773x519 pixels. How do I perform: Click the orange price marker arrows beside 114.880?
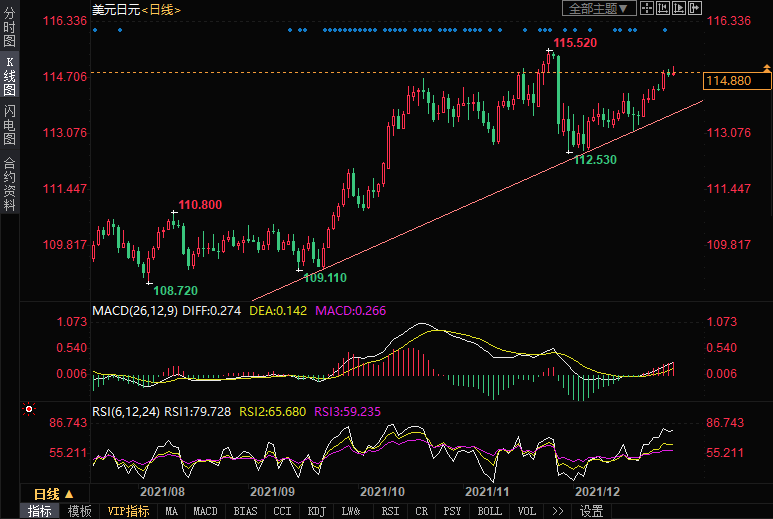[x=766, y=69]
